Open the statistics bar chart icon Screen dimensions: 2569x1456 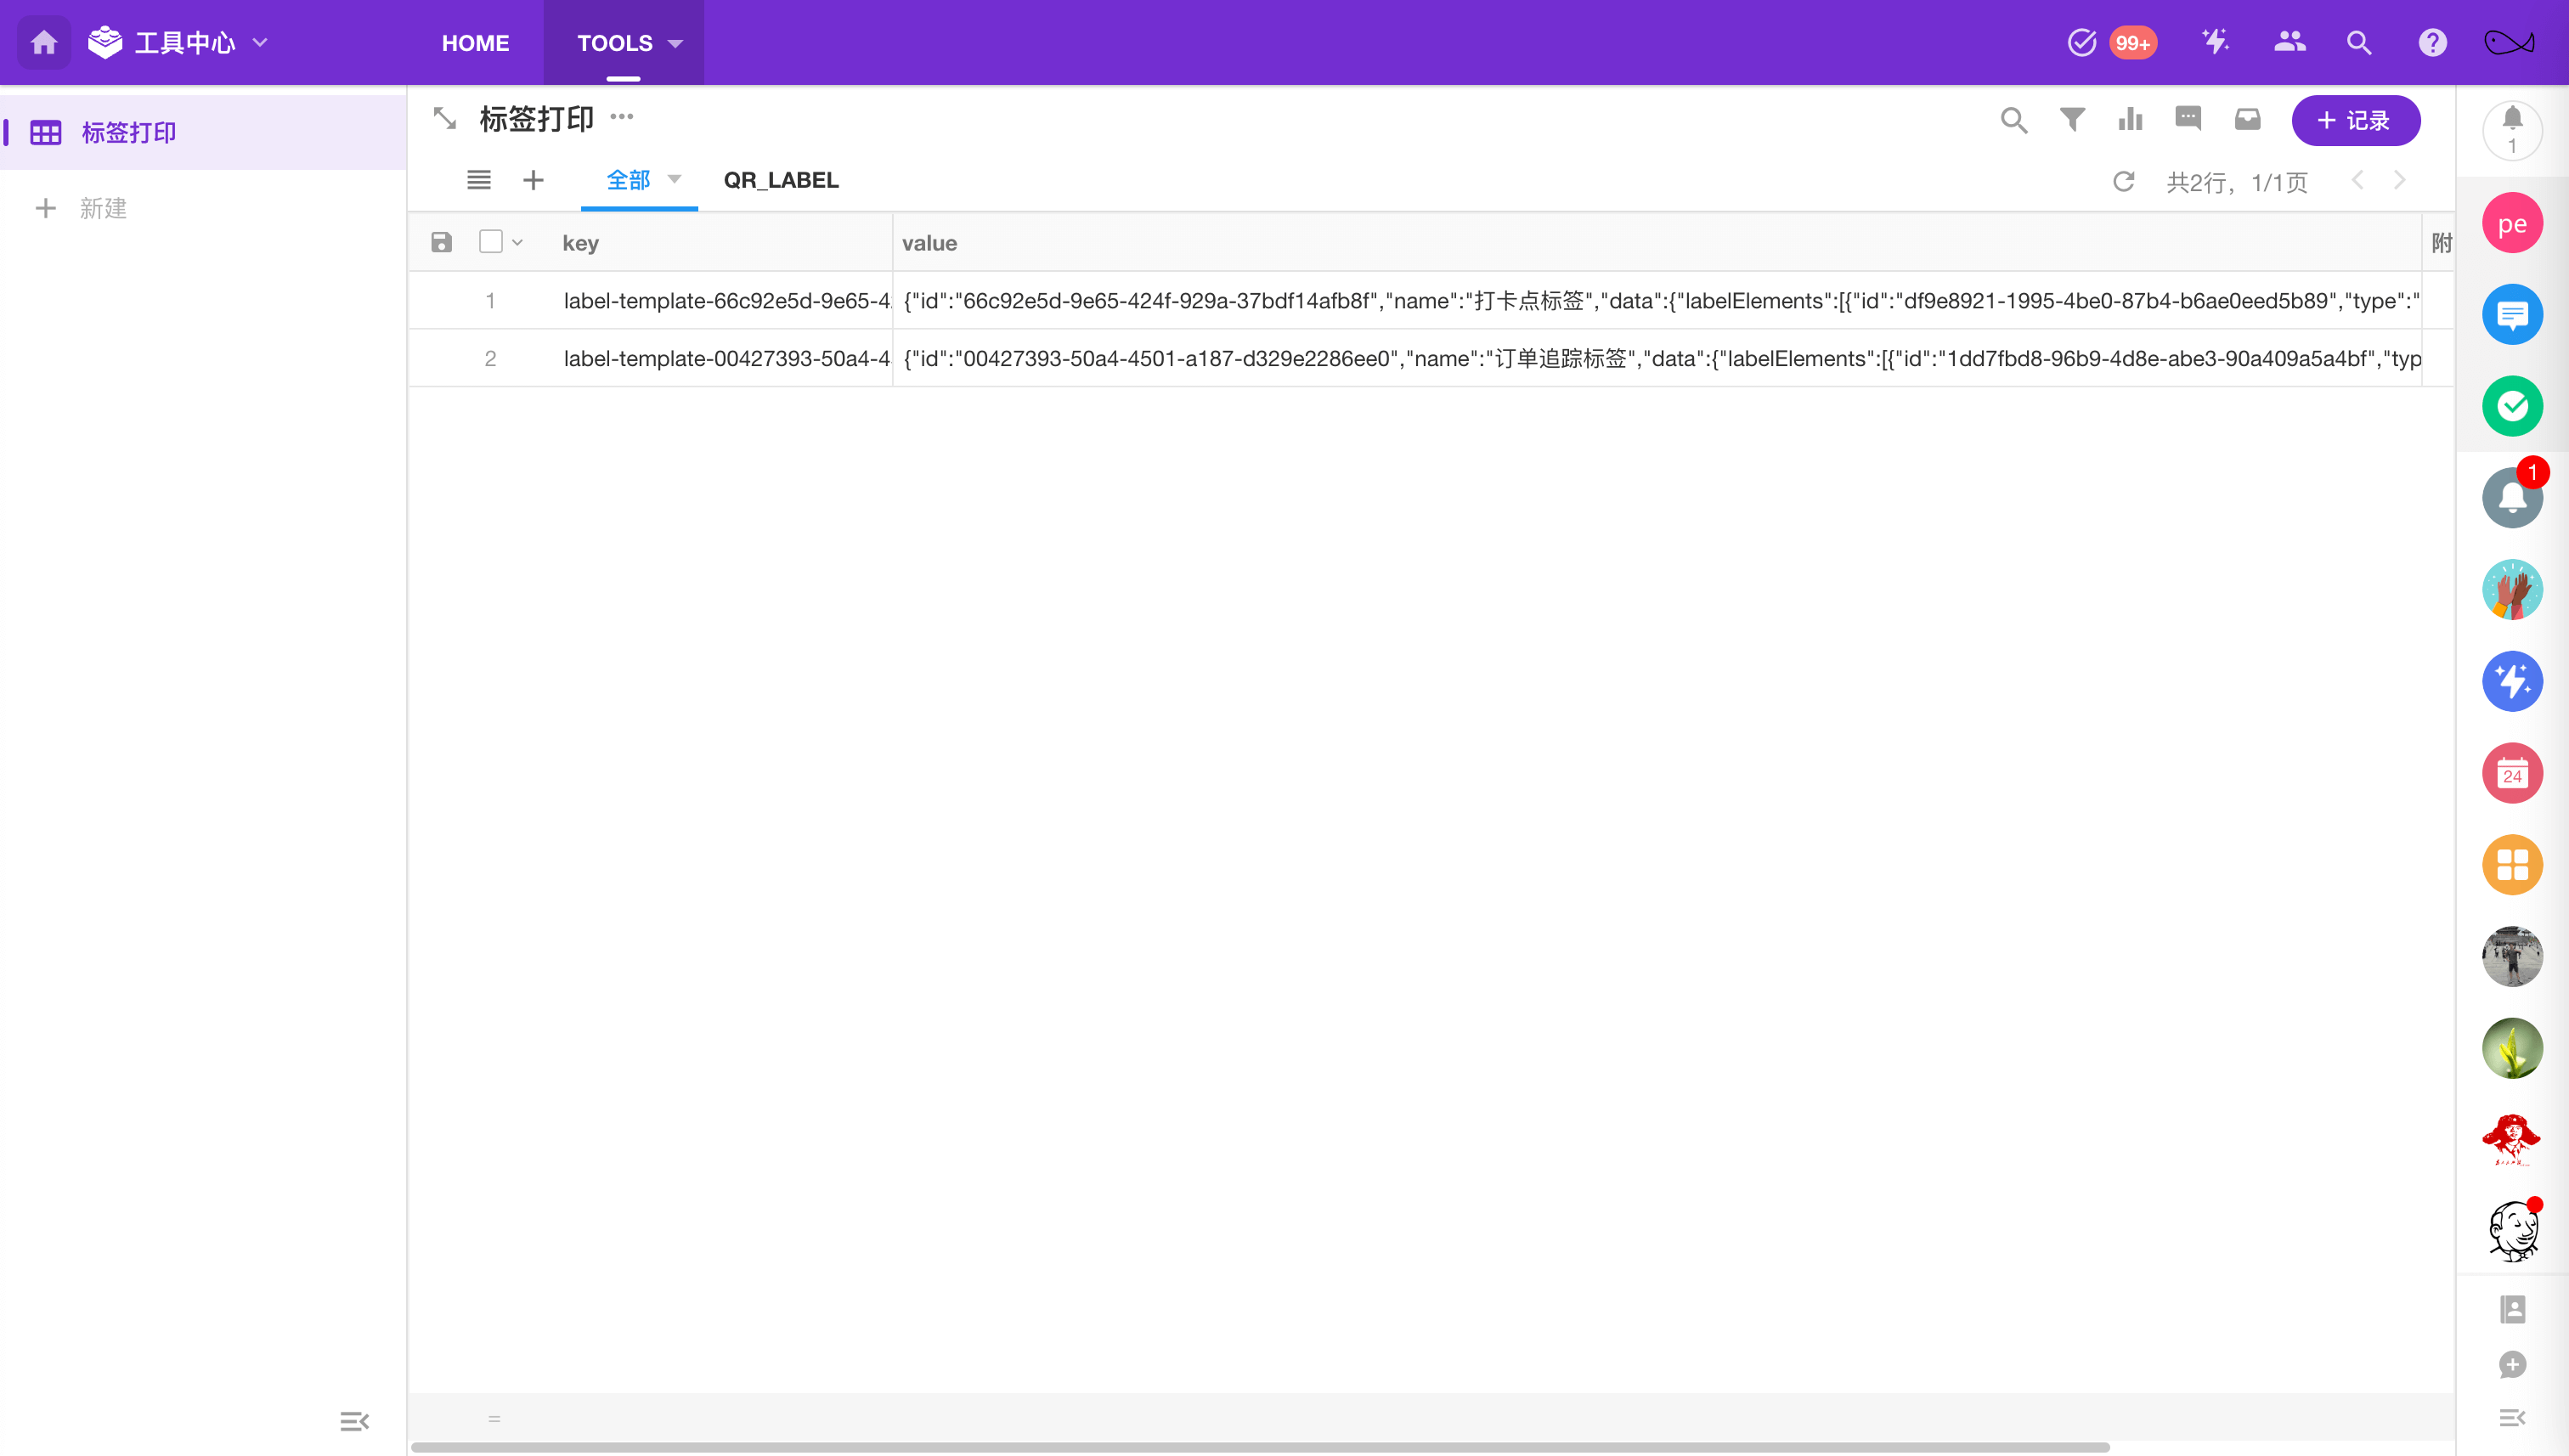[2130, 120]
